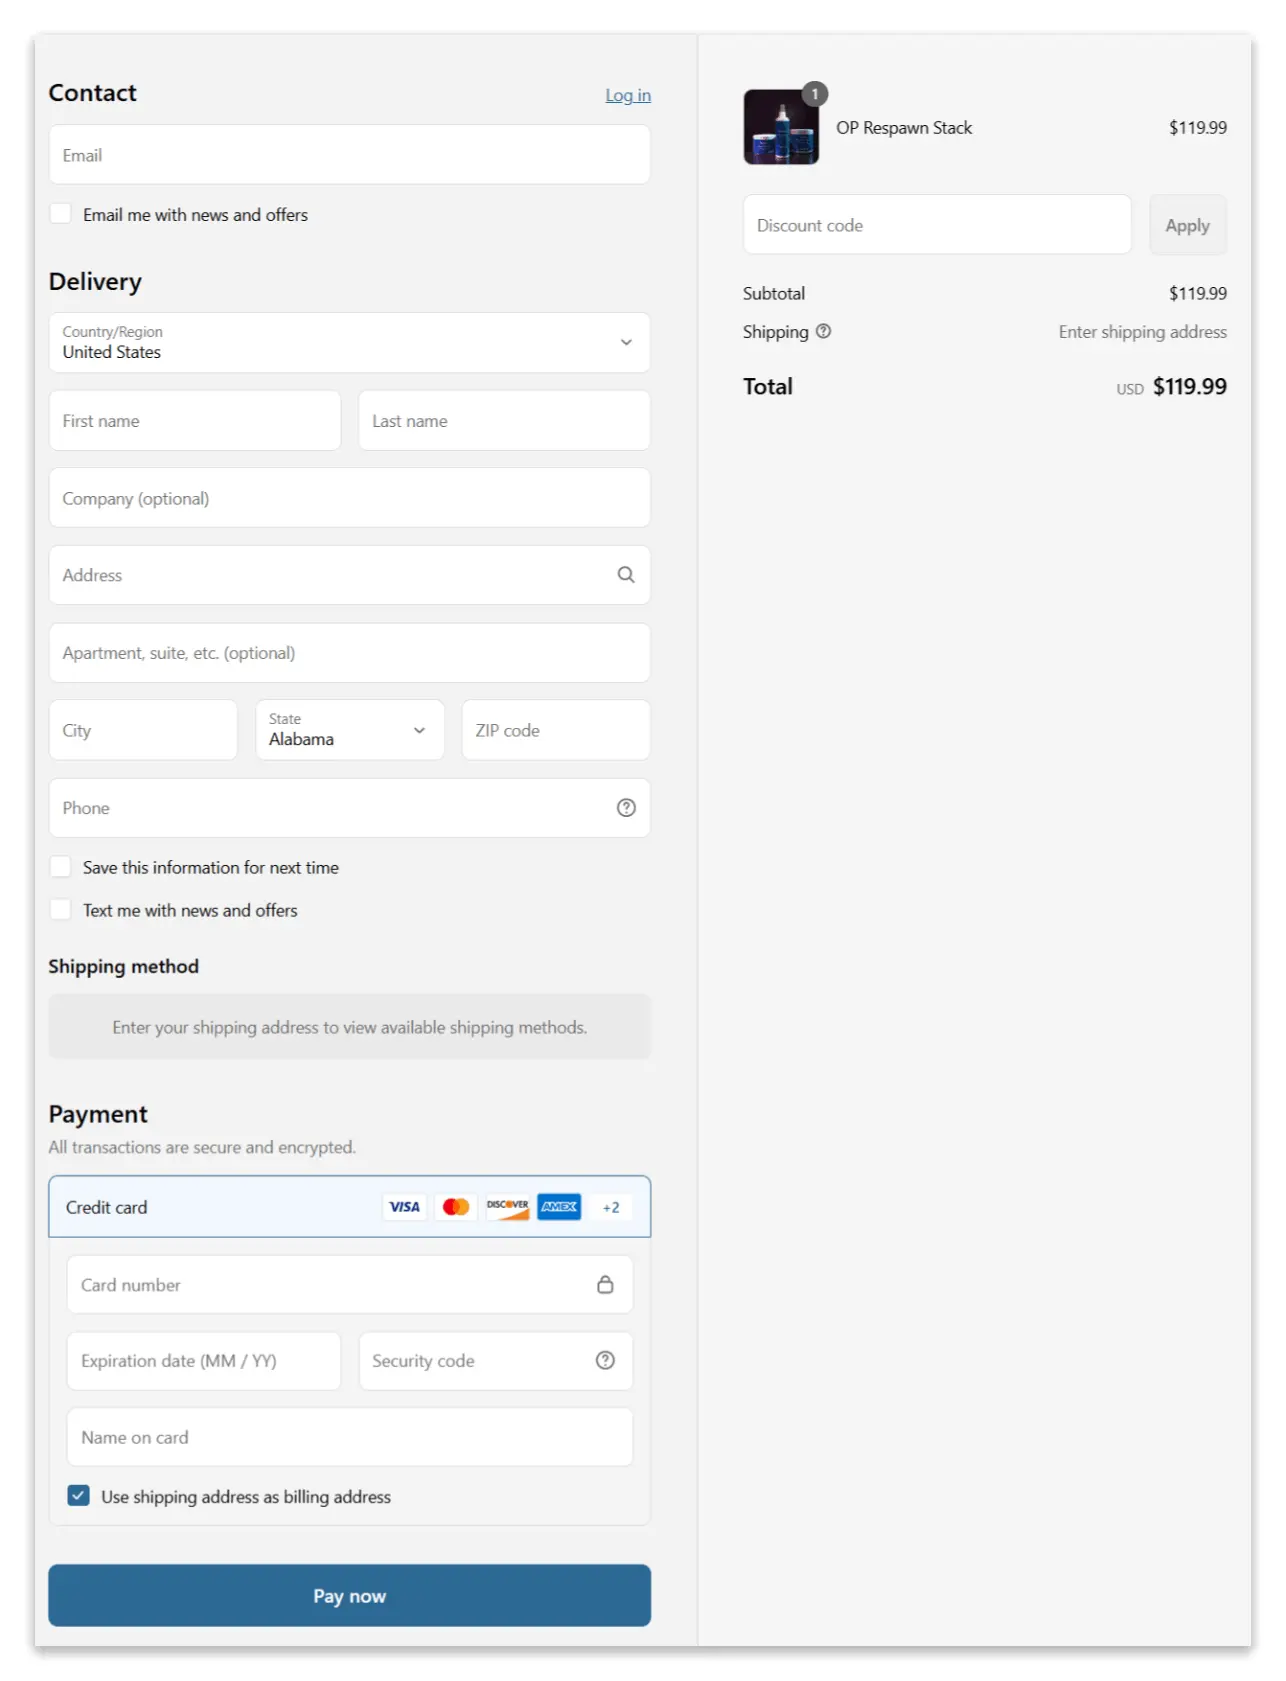Click the phone field help icon
1286x1681 pixels.
626,808
